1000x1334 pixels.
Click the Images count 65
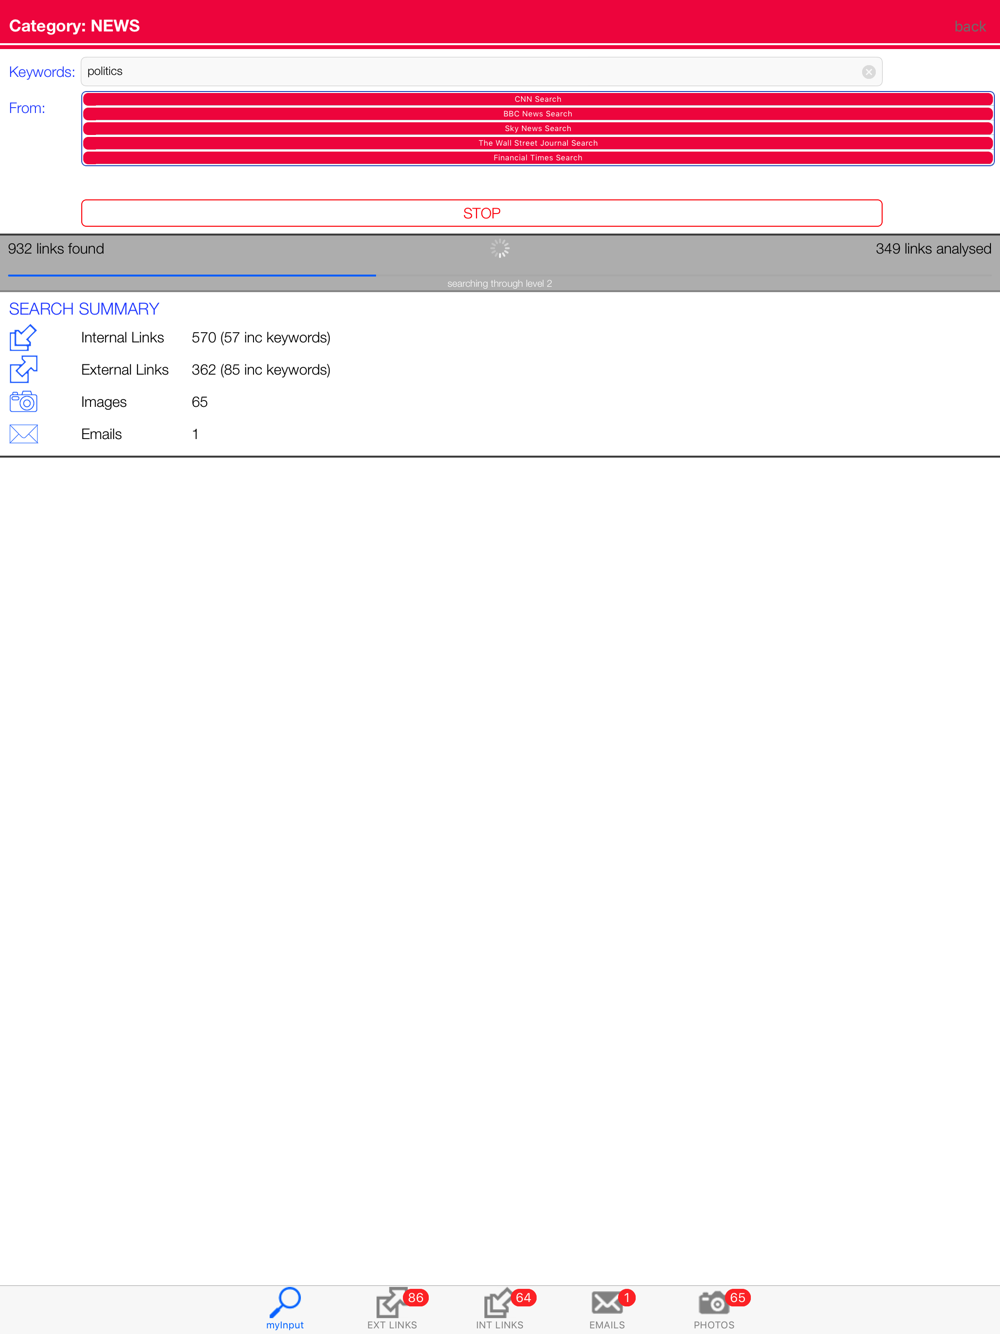click(x=200, y=402)
